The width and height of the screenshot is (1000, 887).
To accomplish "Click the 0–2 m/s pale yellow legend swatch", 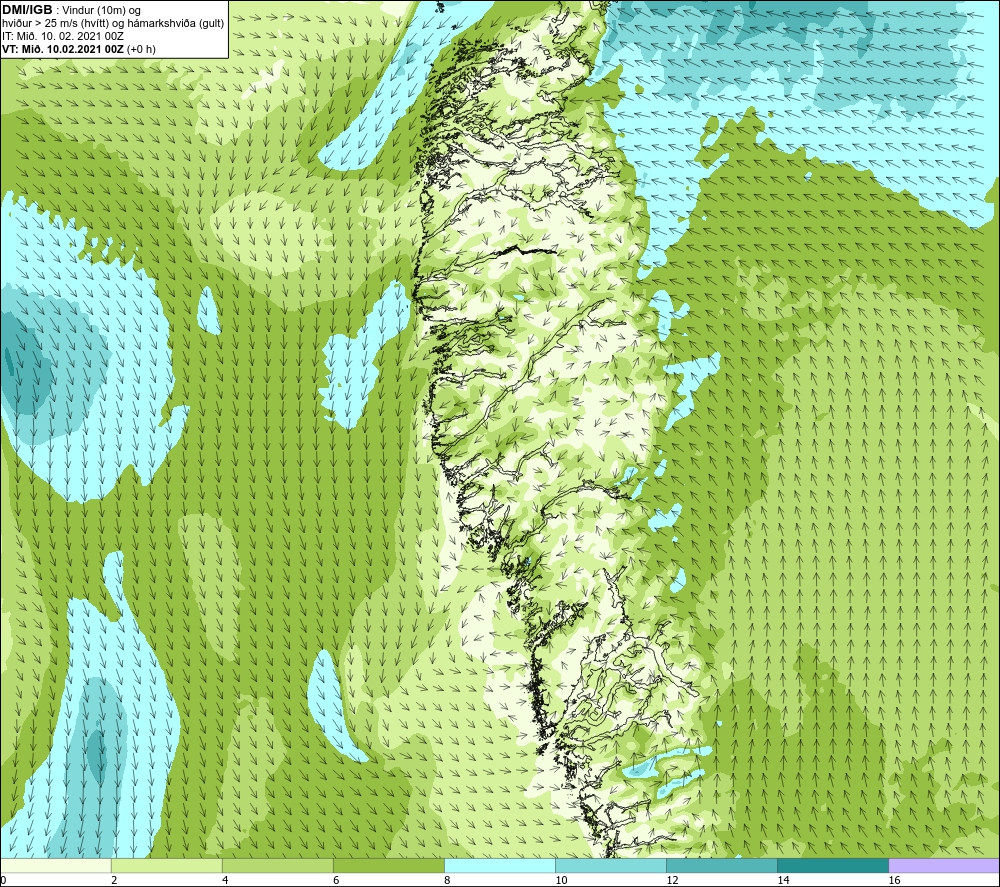I will point(56,866).
